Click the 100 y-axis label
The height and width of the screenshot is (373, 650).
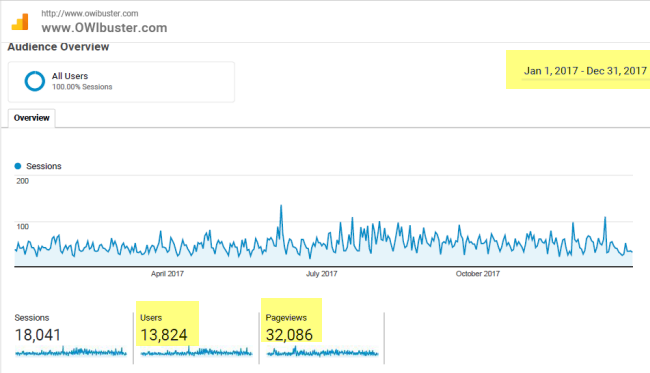coord(22,227)
